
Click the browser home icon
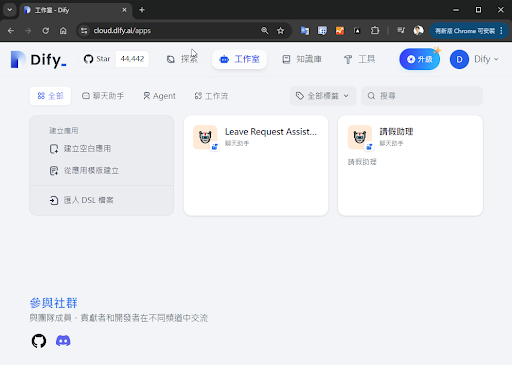pyautogui.click(x=63, y=31)
